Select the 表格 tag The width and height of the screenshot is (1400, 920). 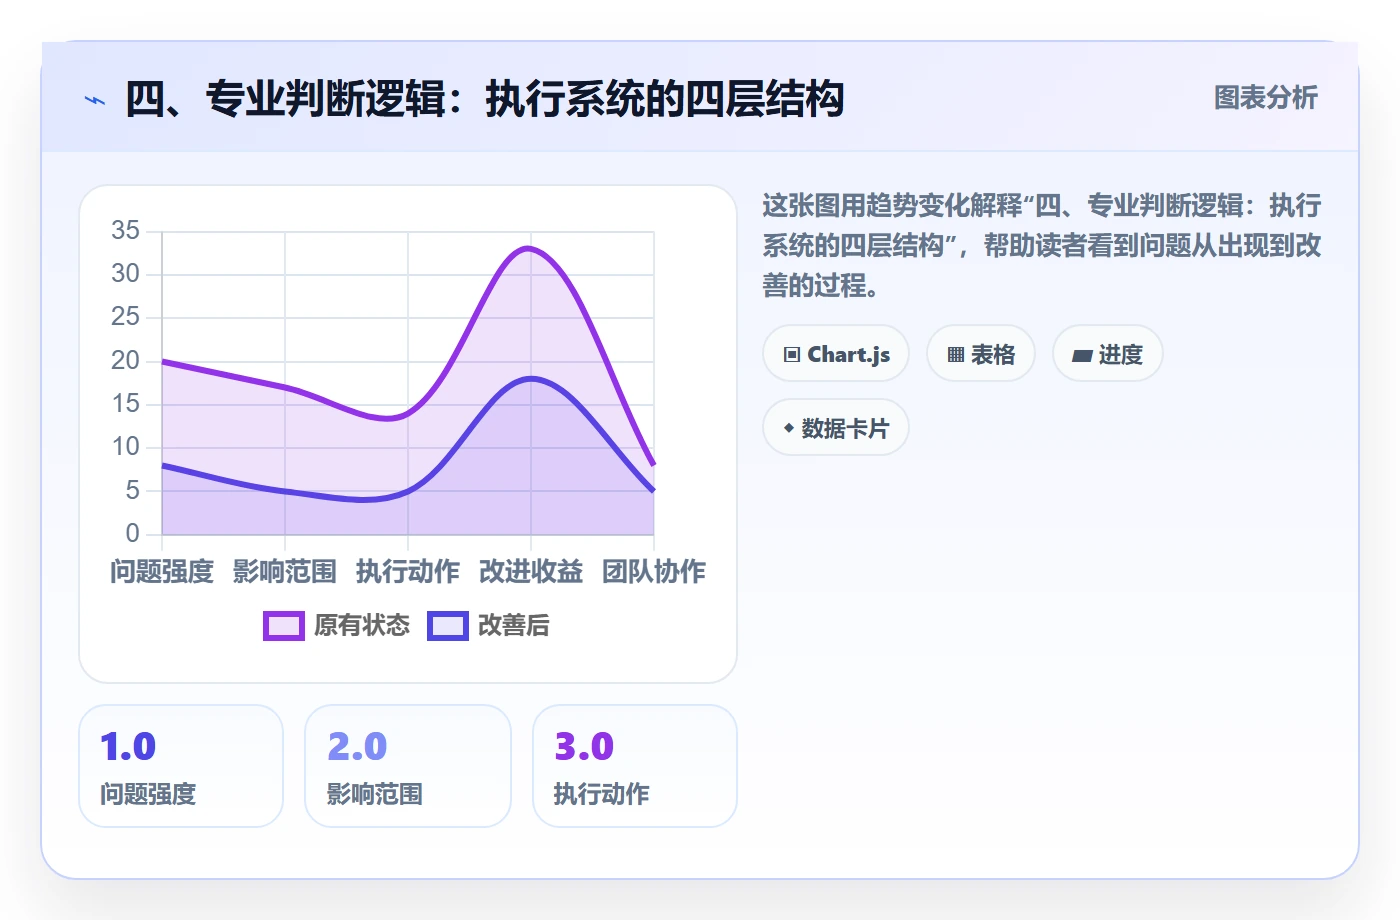[981, 354]
